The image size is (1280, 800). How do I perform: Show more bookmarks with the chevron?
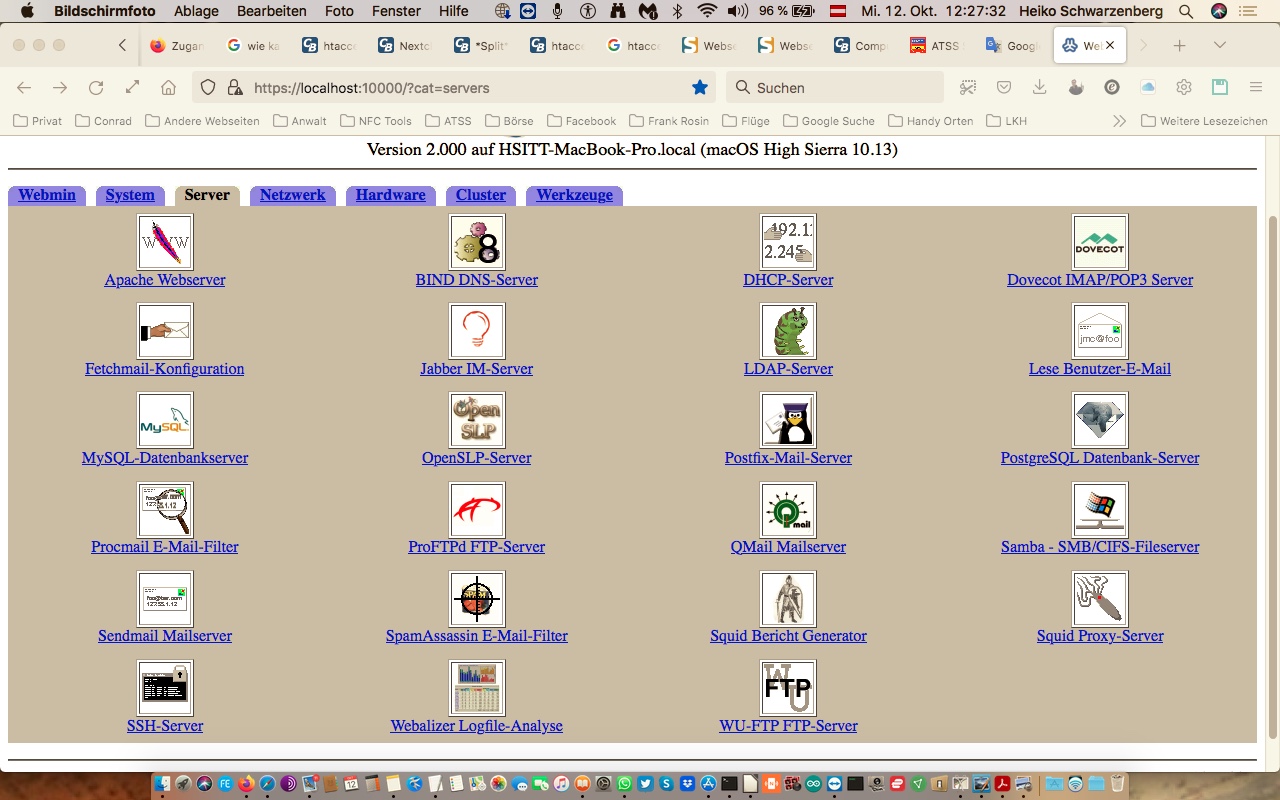tap(1119, 121)
